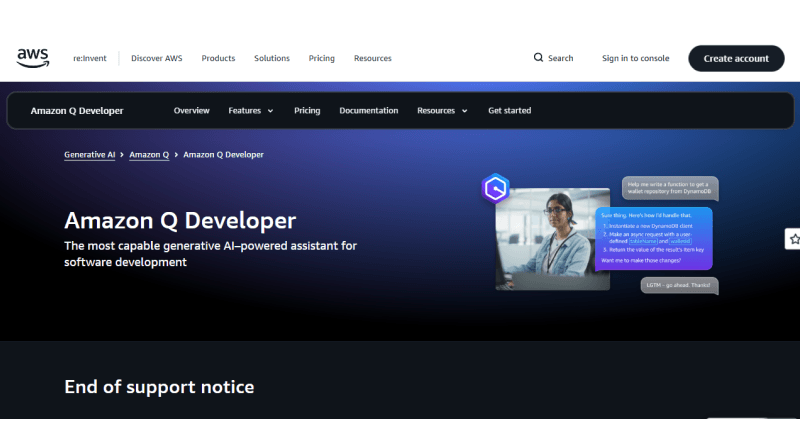Open the Solutions menu
Image resolution: width=800 pixels, height=445 pixels.
pyautogui.click(x=272, y=58)
